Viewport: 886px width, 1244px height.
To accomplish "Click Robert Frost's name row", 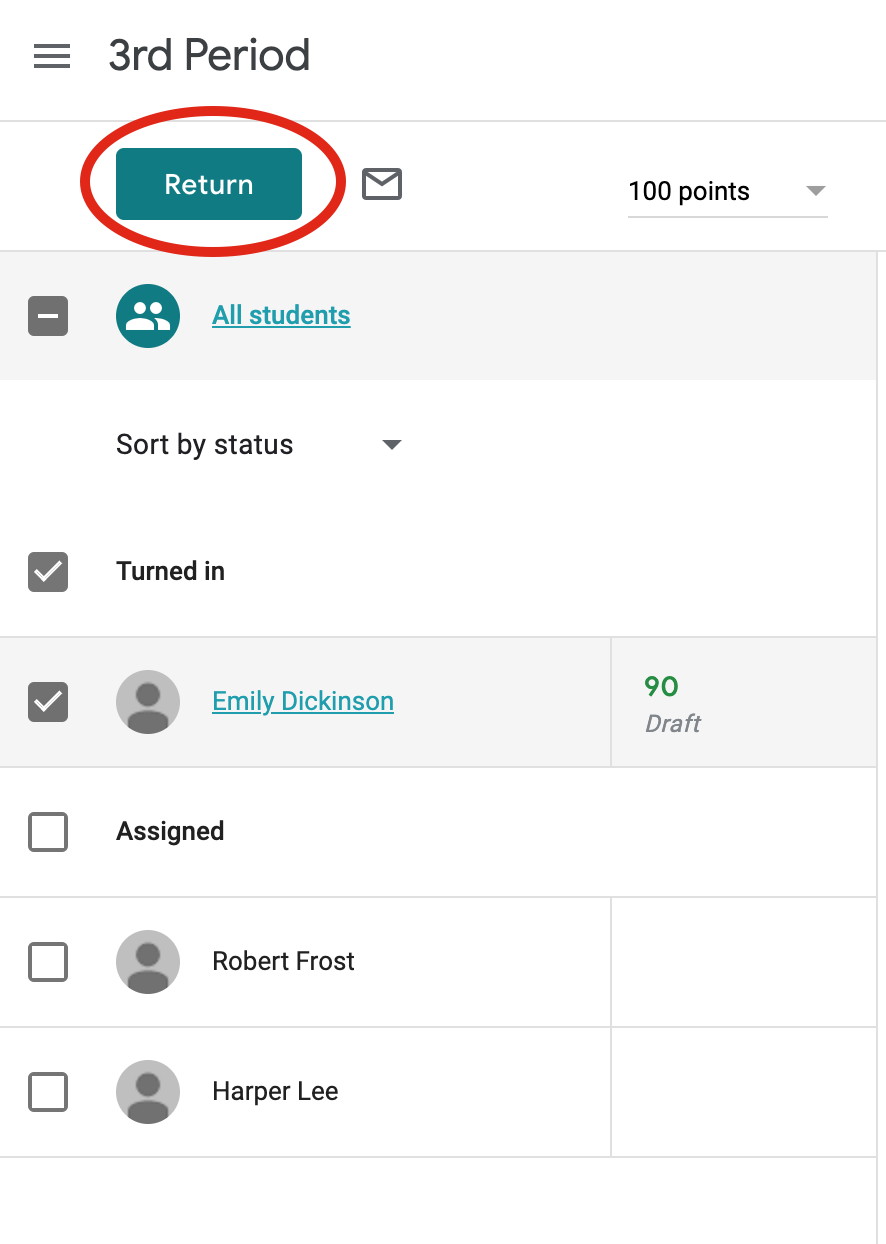I will pyautogui.click(x=283, y=962).
